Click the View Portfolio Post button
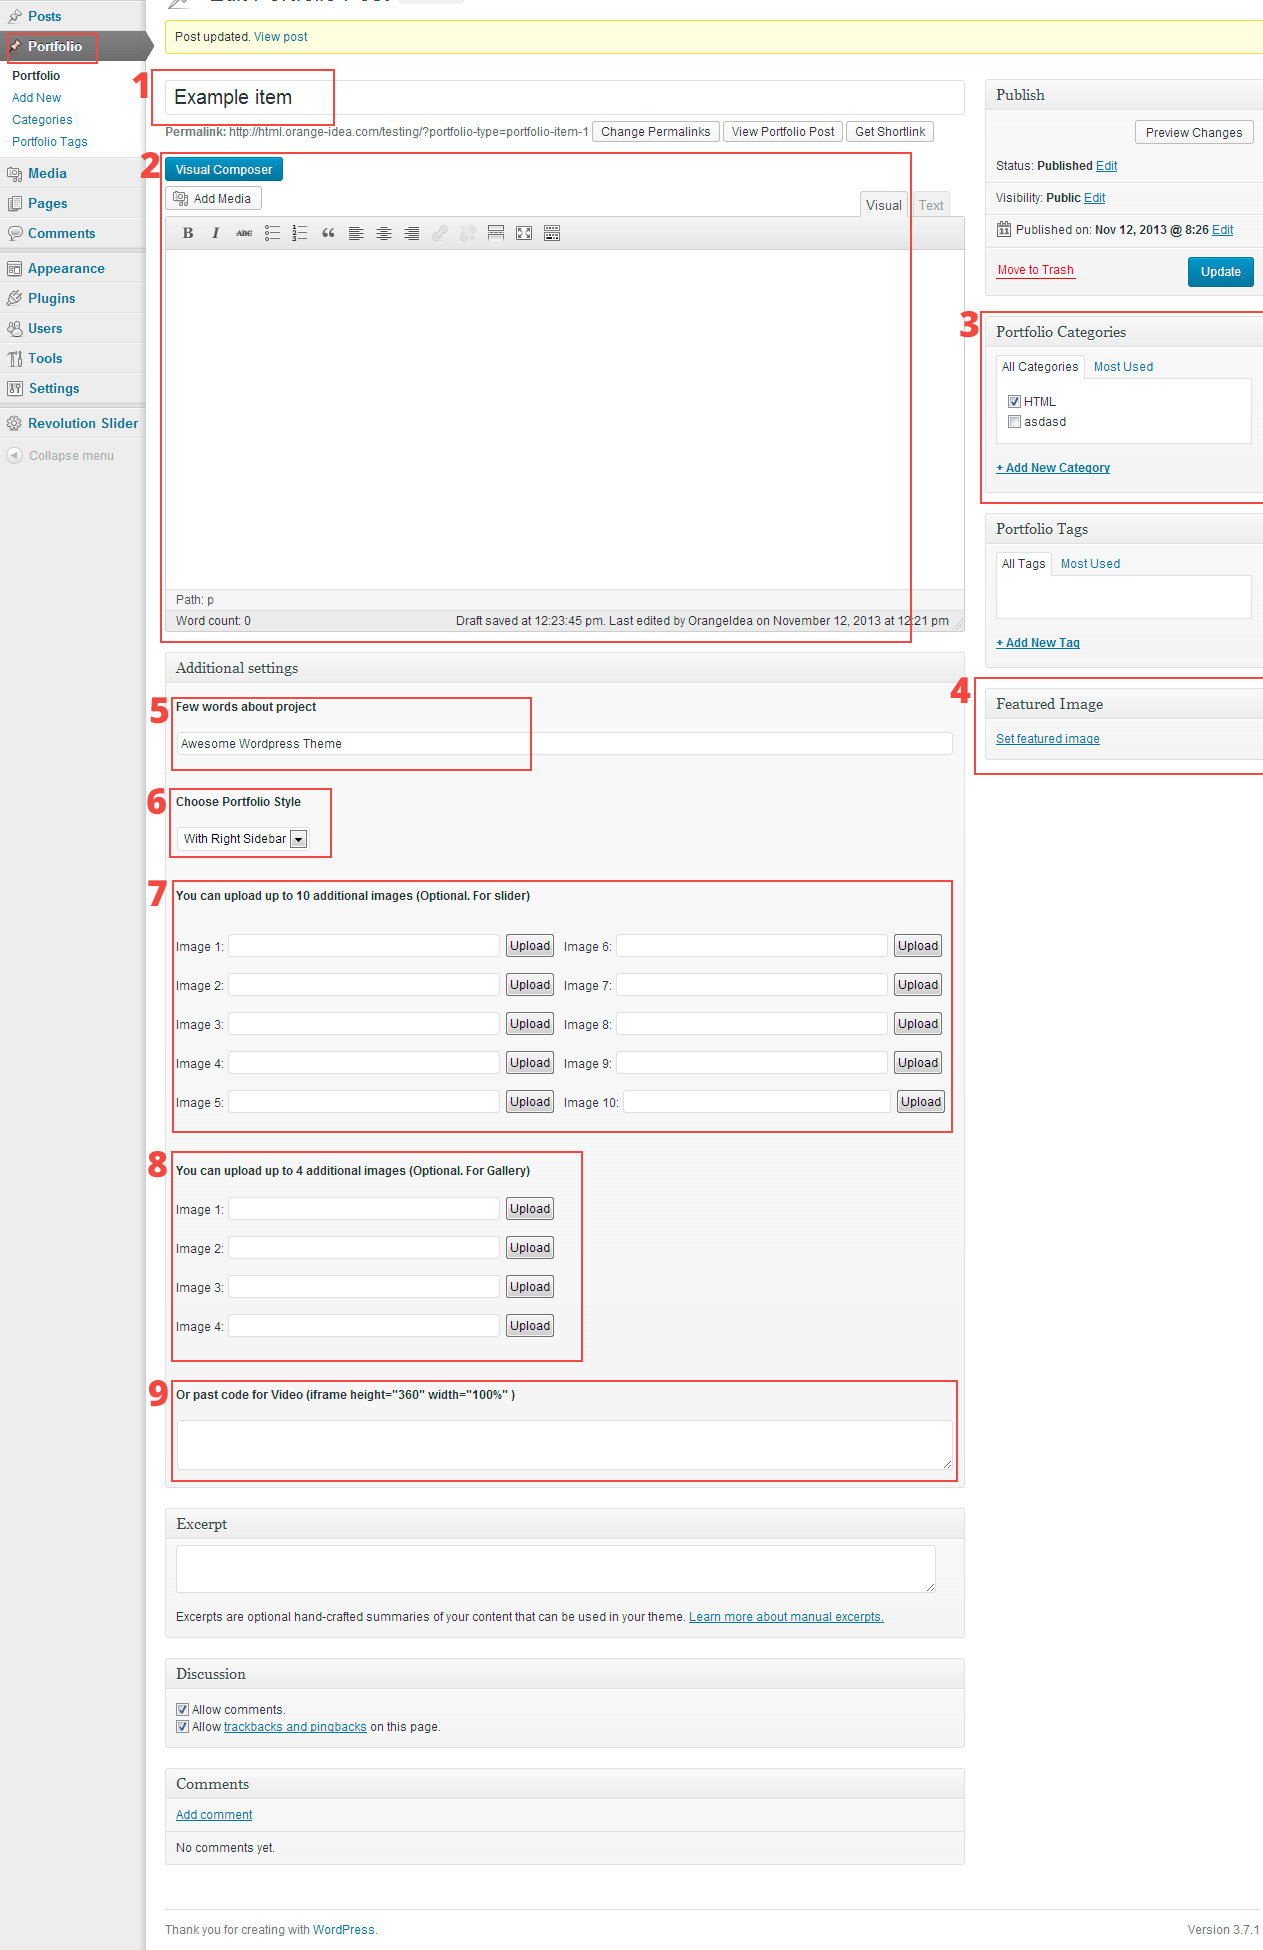 [783, 132]
